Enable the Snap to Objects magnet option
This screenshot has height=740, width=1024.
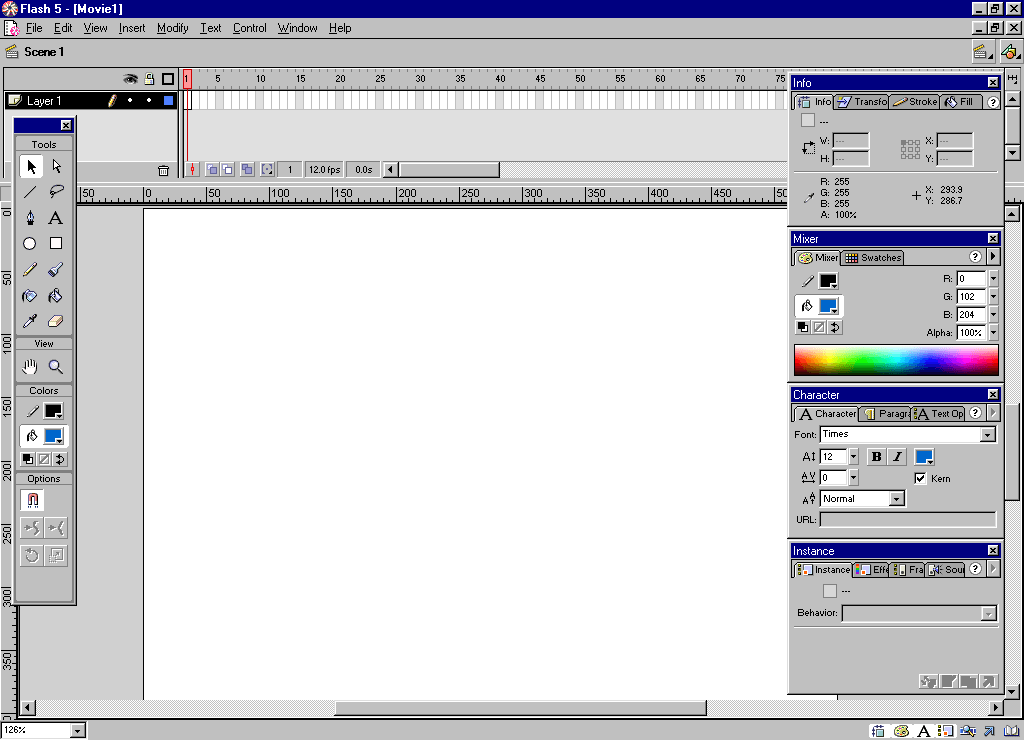(31, 500)
